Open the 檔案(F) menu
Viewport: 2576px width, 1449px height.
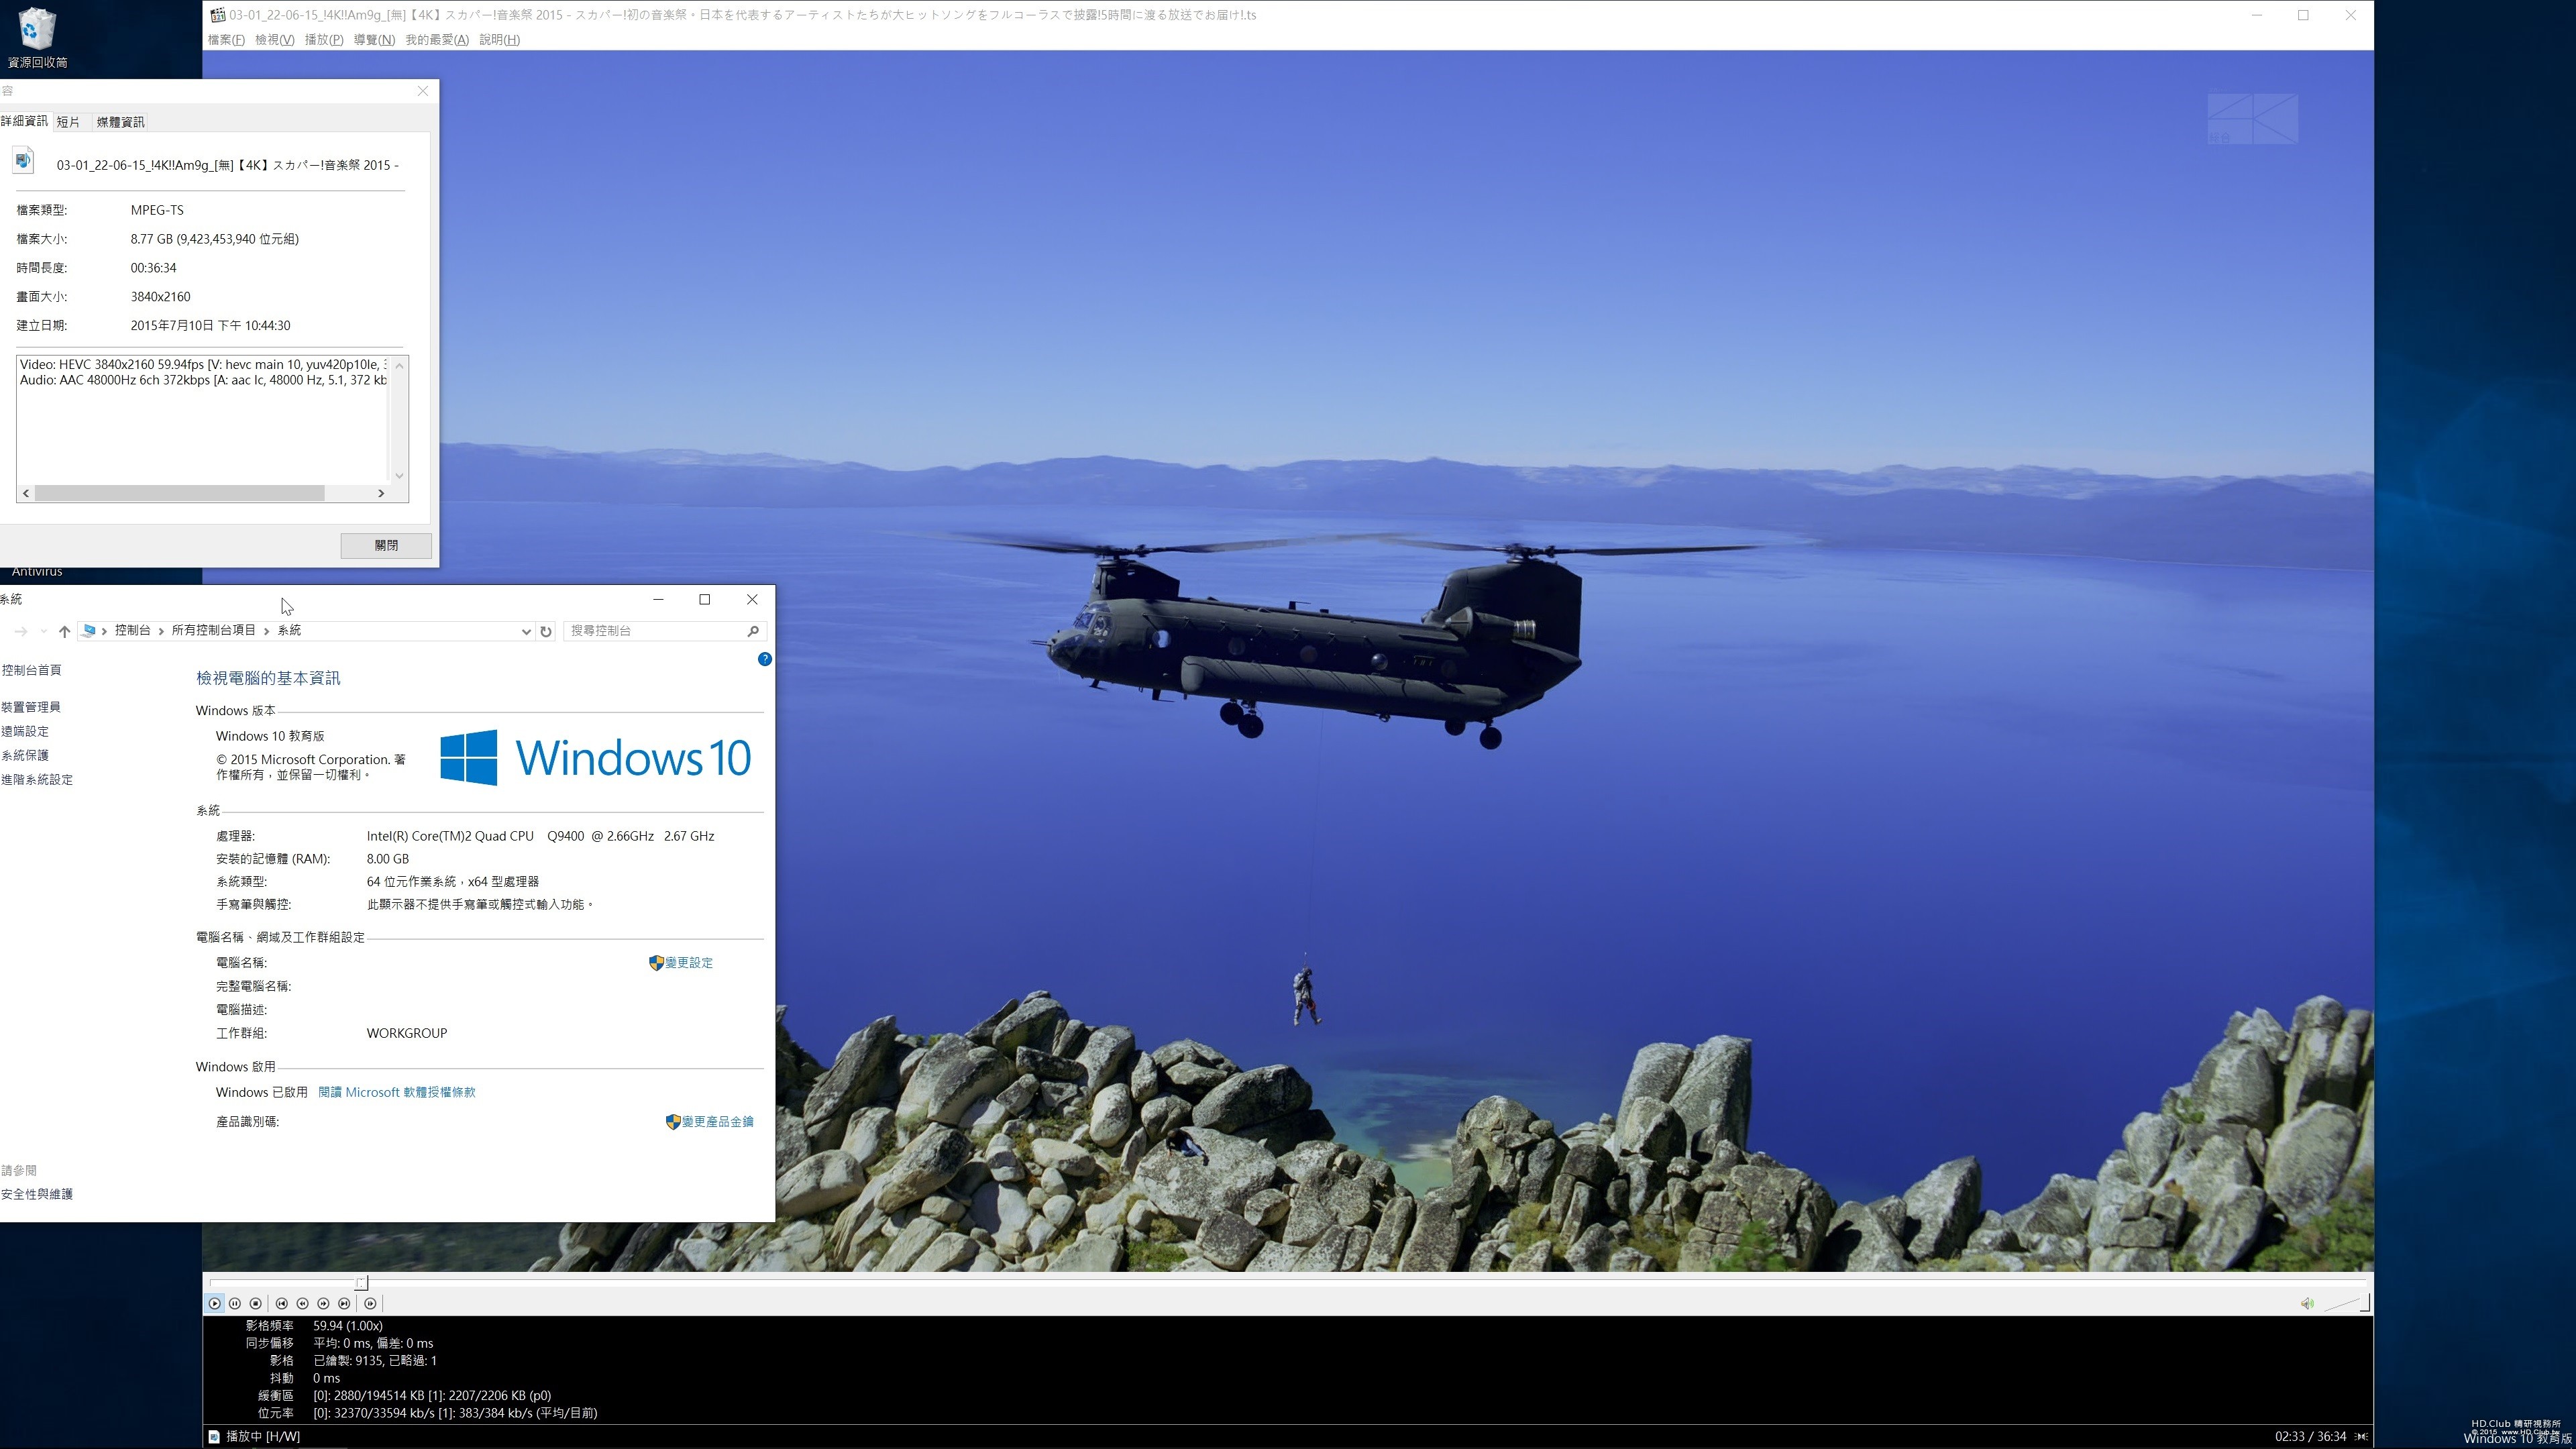(x=226, y=40)
